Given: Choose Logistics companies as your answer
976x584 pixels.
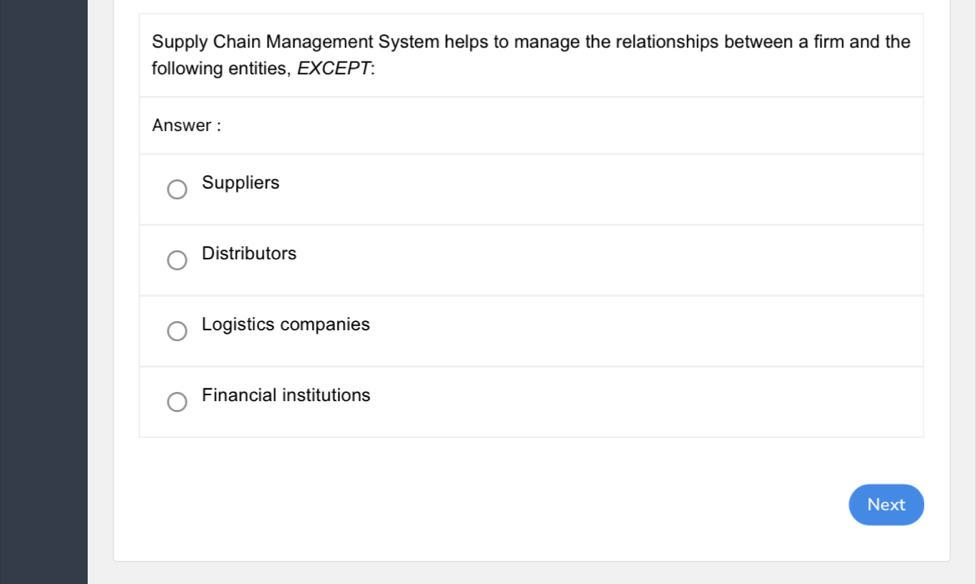Looking at the screenshot, I should (177, 331).
